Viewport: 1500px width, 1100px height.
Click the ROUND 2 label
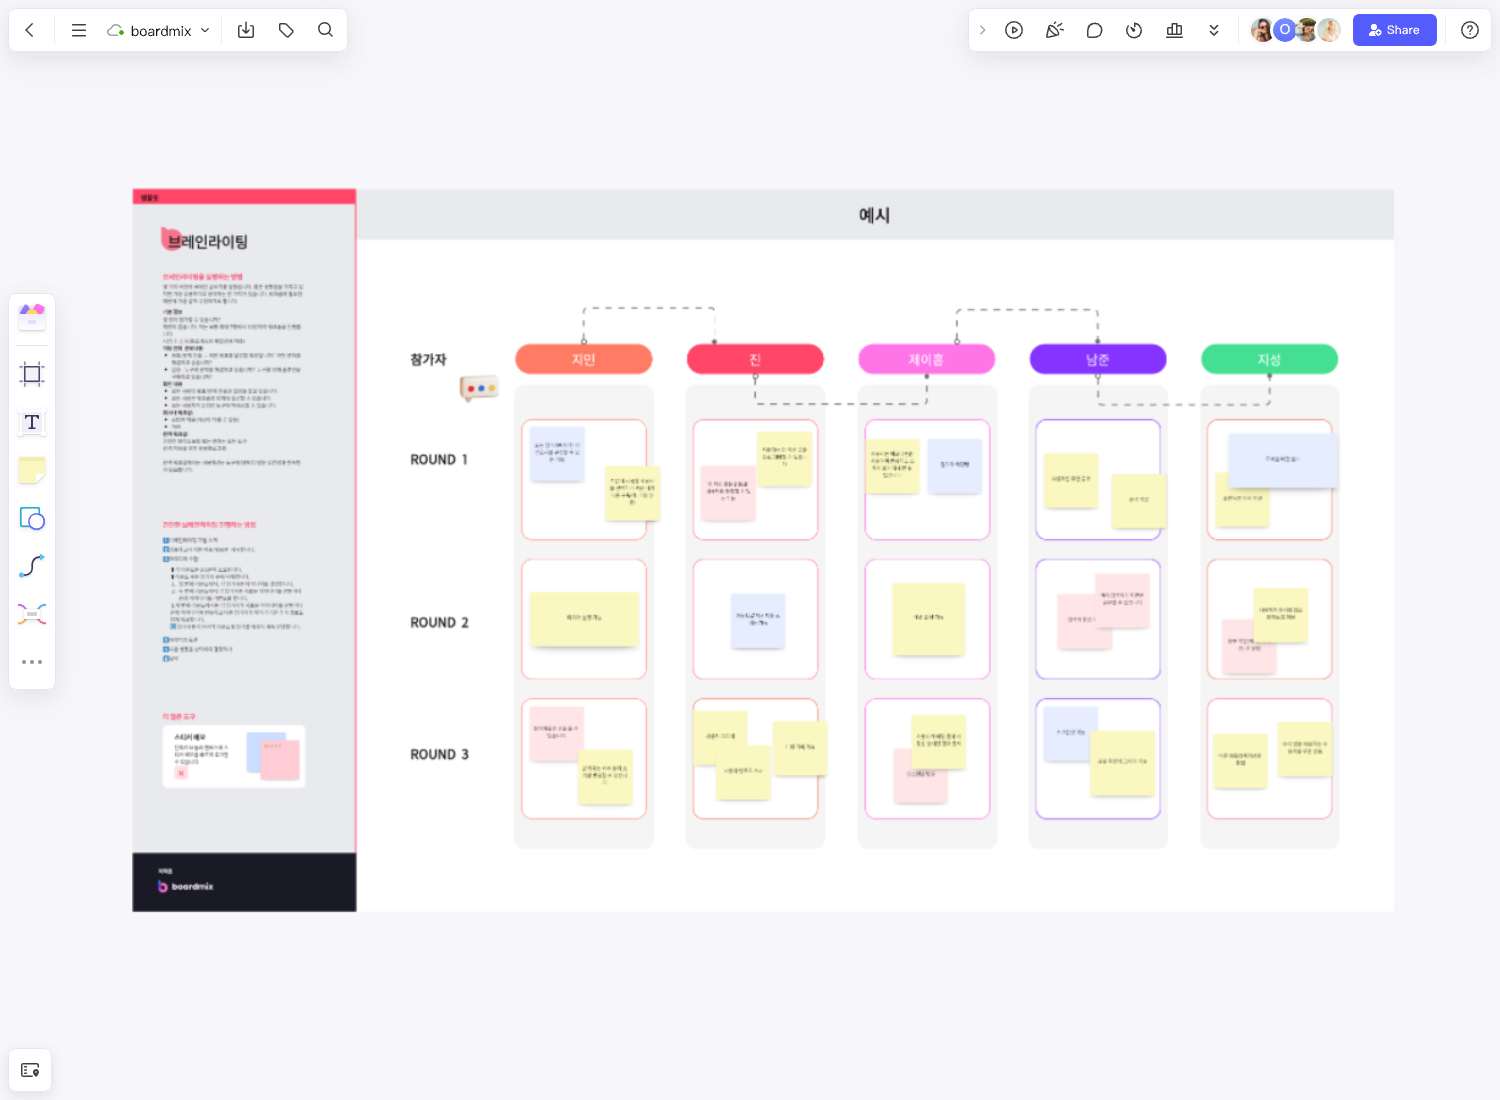coord(439,623)
